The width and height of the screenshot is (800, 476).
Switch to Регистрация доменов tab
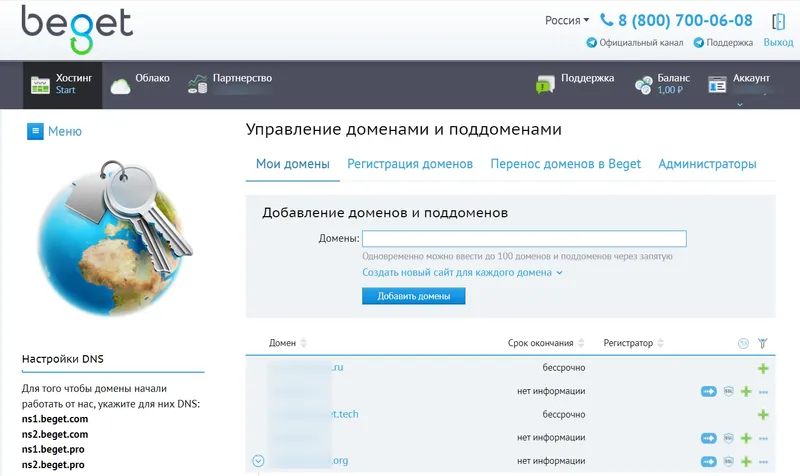410,164
